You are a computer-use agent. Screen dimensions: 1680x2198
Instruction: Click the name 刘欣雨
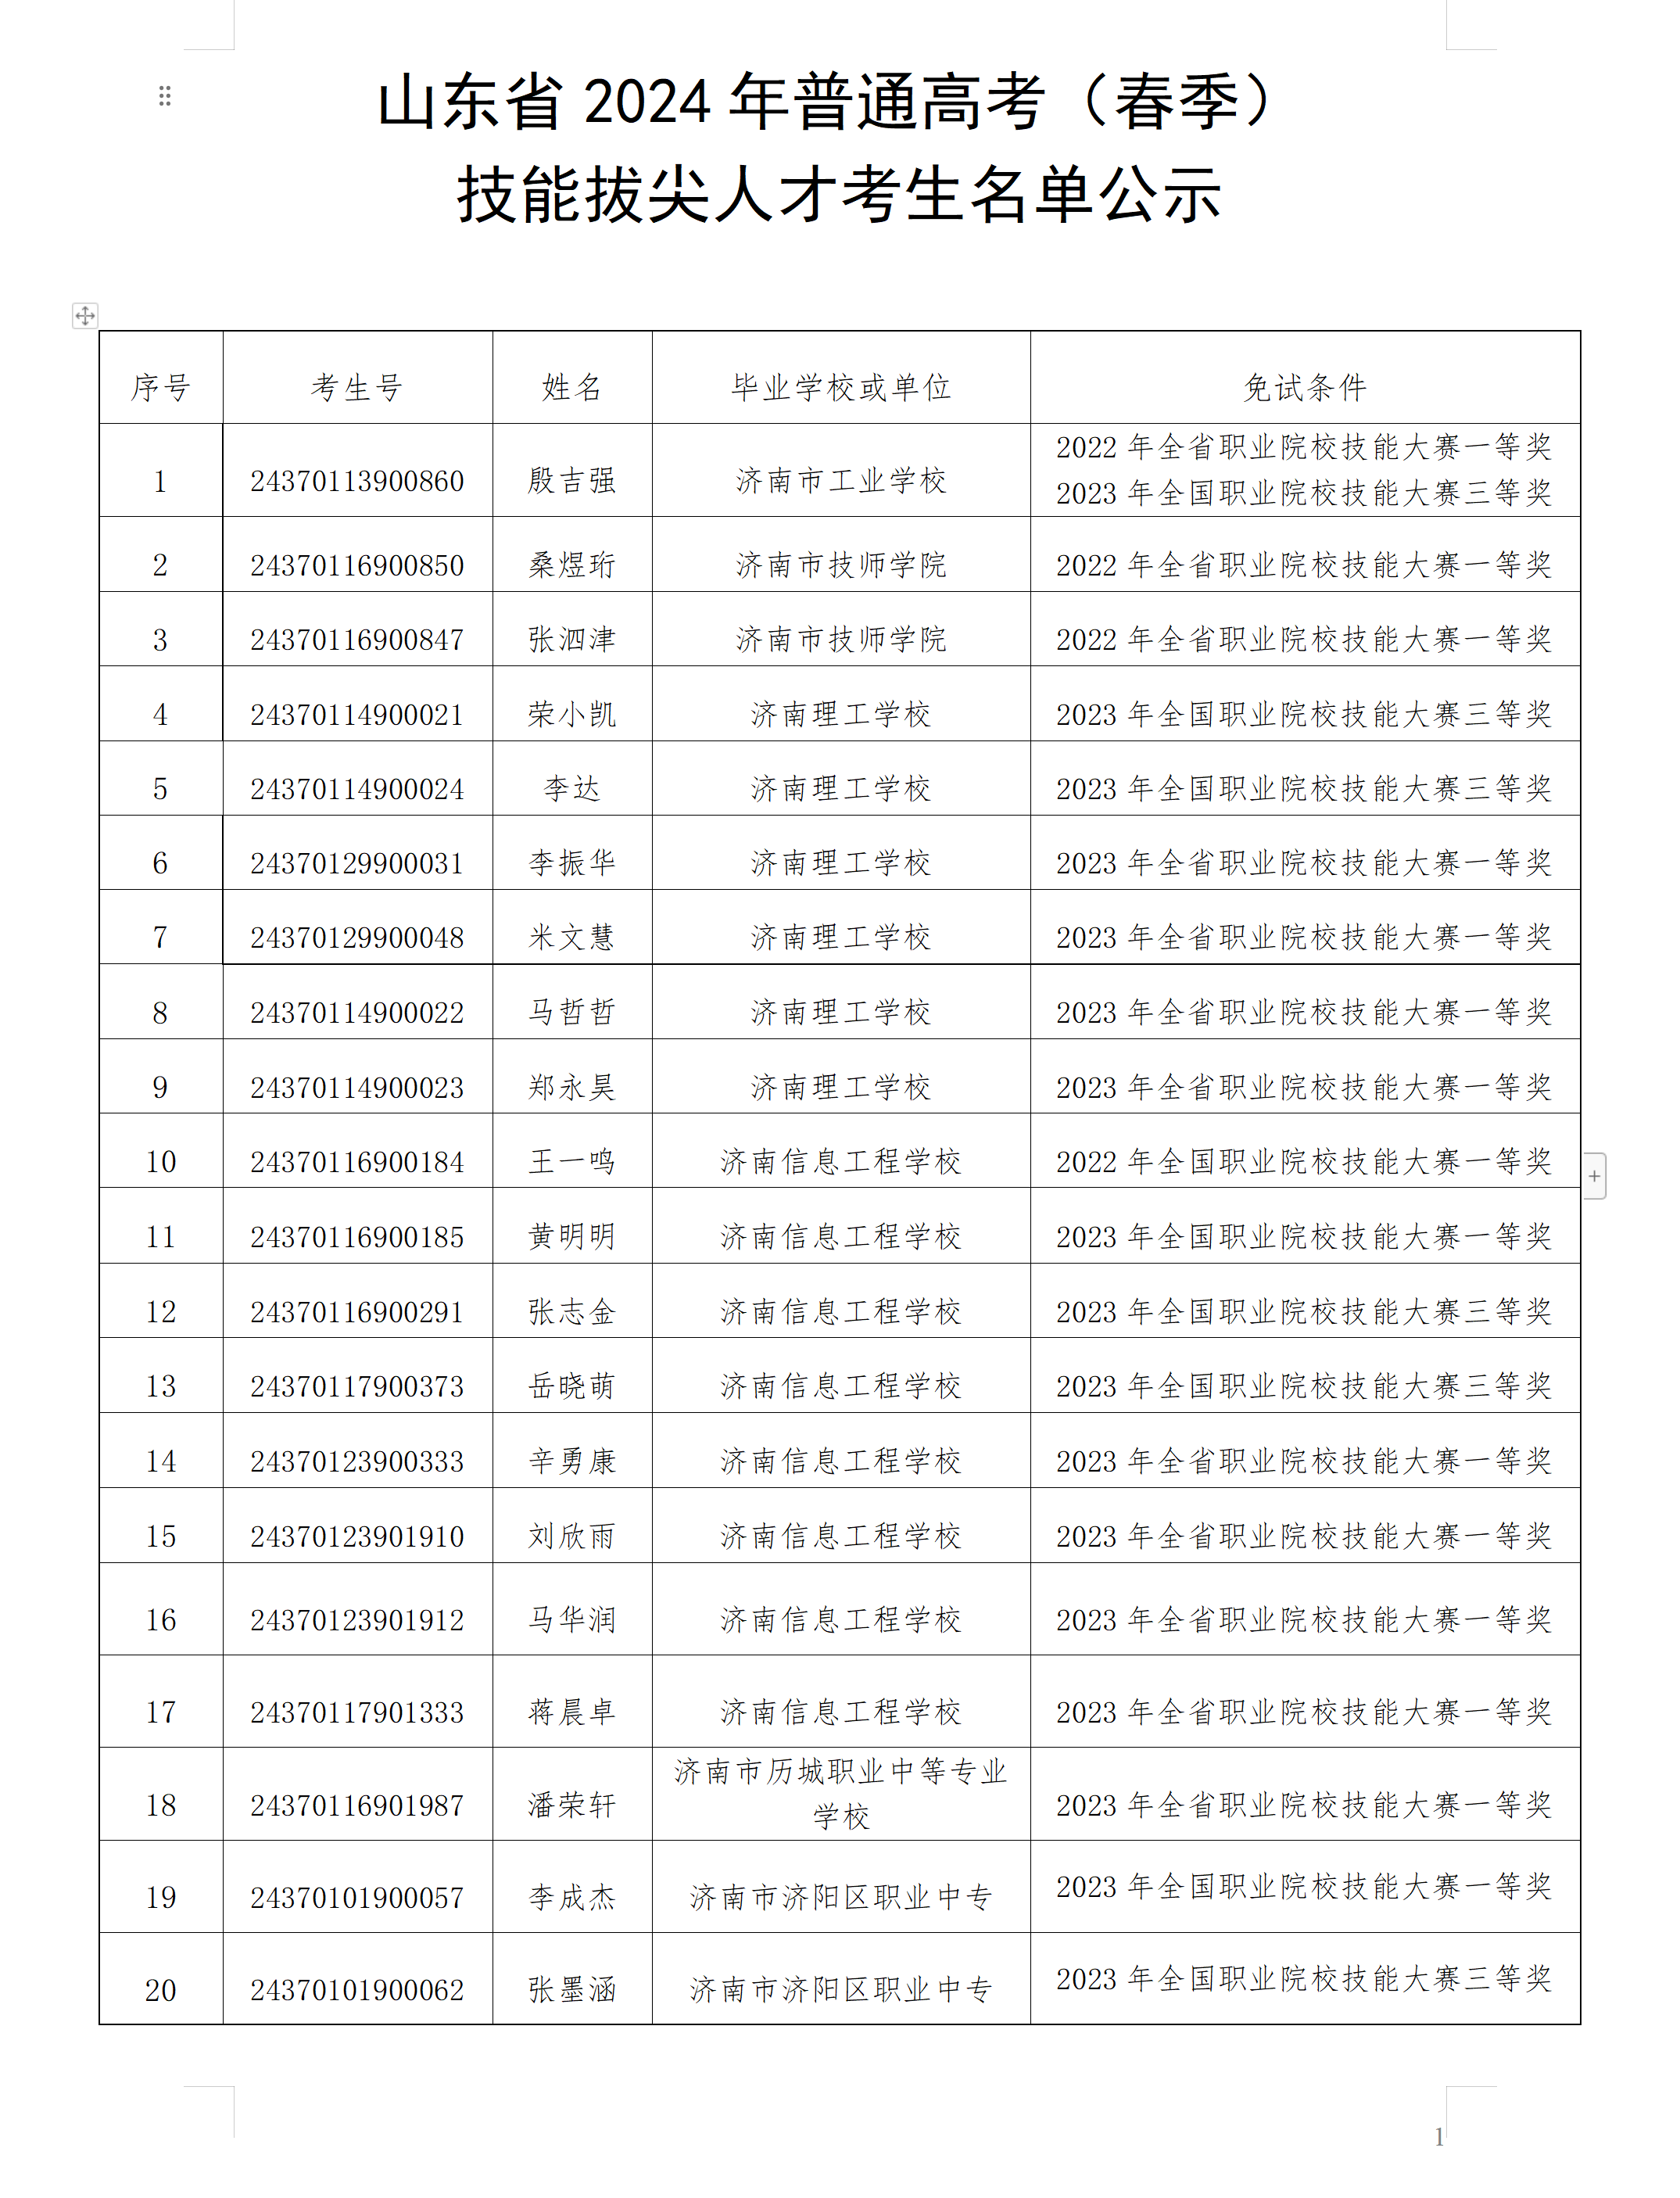point(572,1535)
